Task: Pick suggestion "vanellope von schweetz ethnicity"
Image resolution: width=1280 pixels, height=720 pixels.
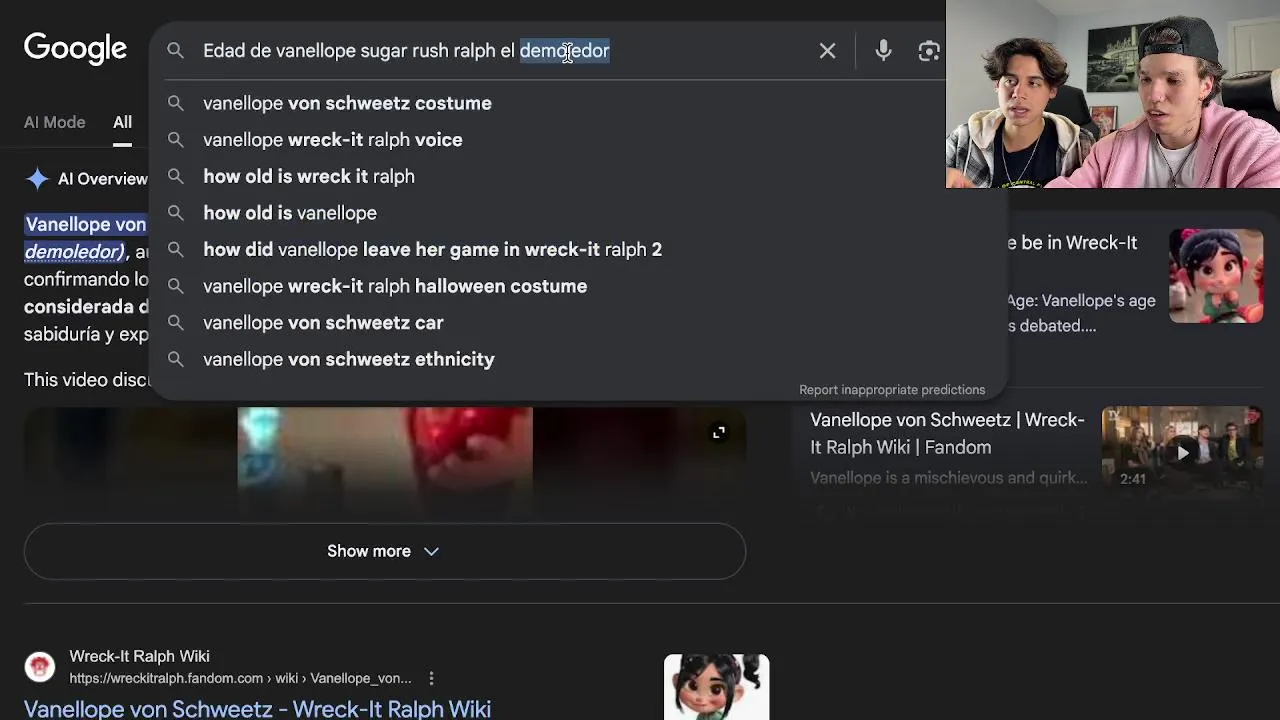Action: click(x=349, y=359)
